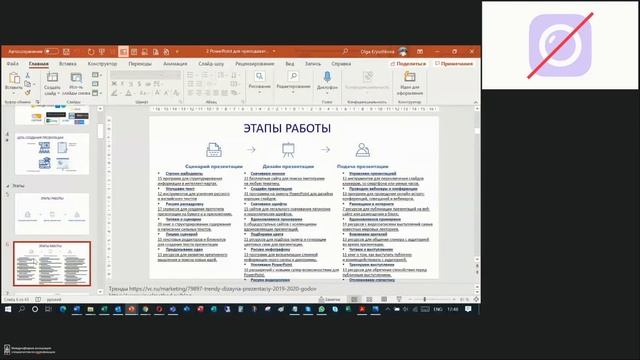
Task: Click the Save icon in title bar
Action: [x=67, y=51]
